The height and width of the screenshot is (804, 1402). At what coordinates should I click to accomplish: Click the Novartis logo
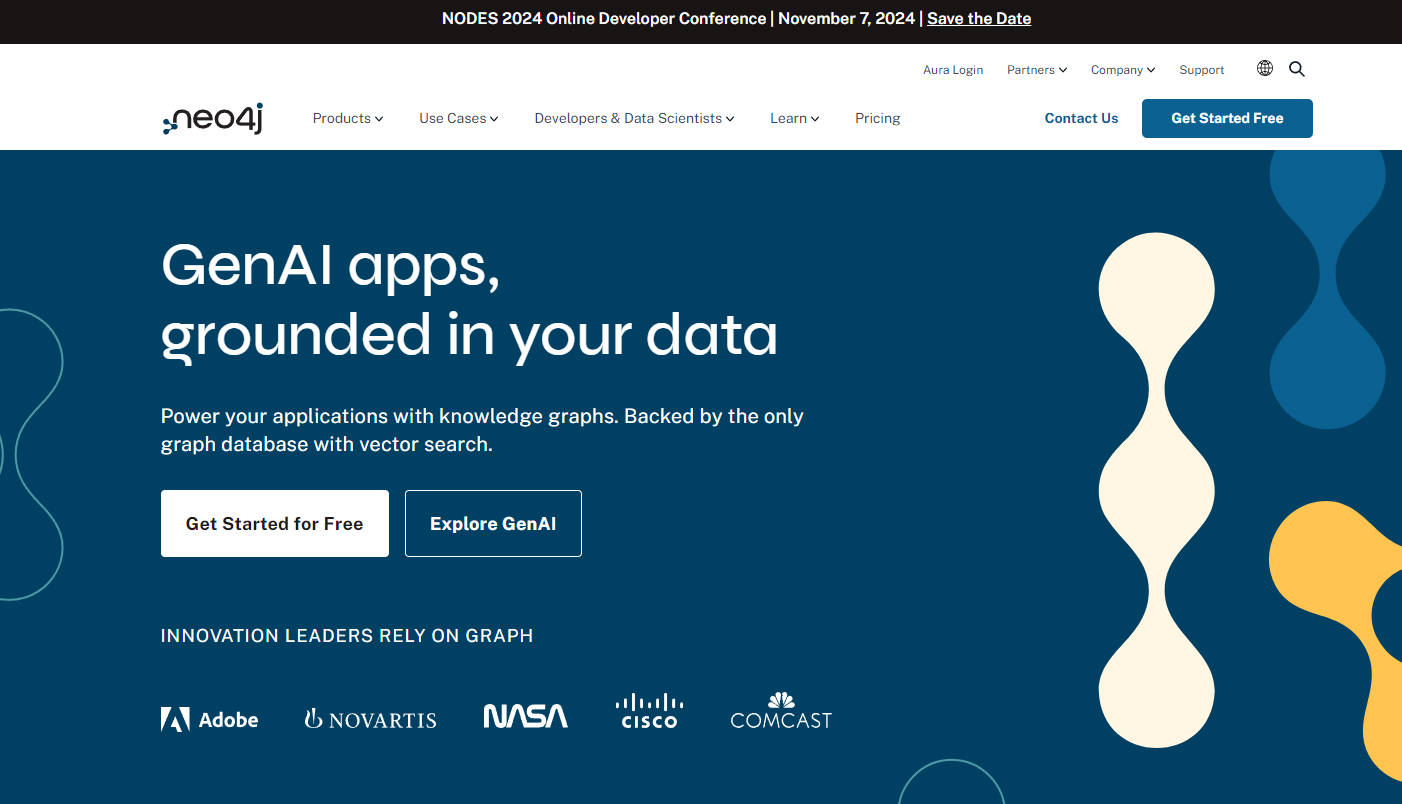click(x=371, y=719)
